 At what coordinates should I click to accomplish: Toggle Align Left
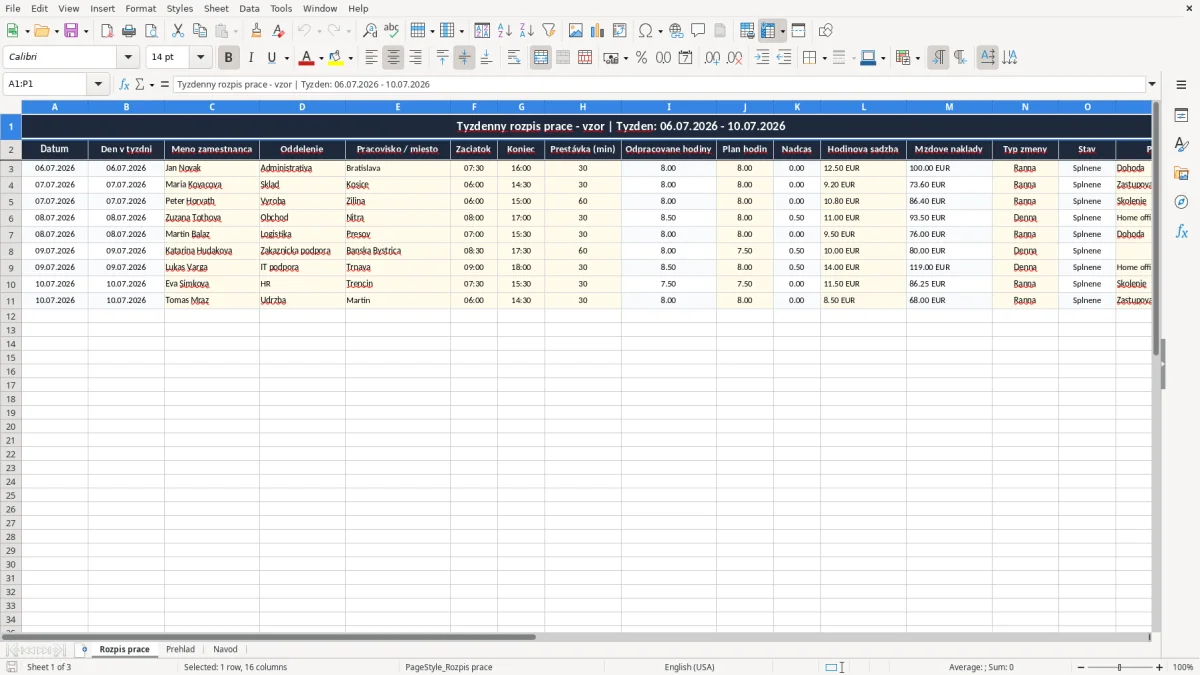[371, 58]
